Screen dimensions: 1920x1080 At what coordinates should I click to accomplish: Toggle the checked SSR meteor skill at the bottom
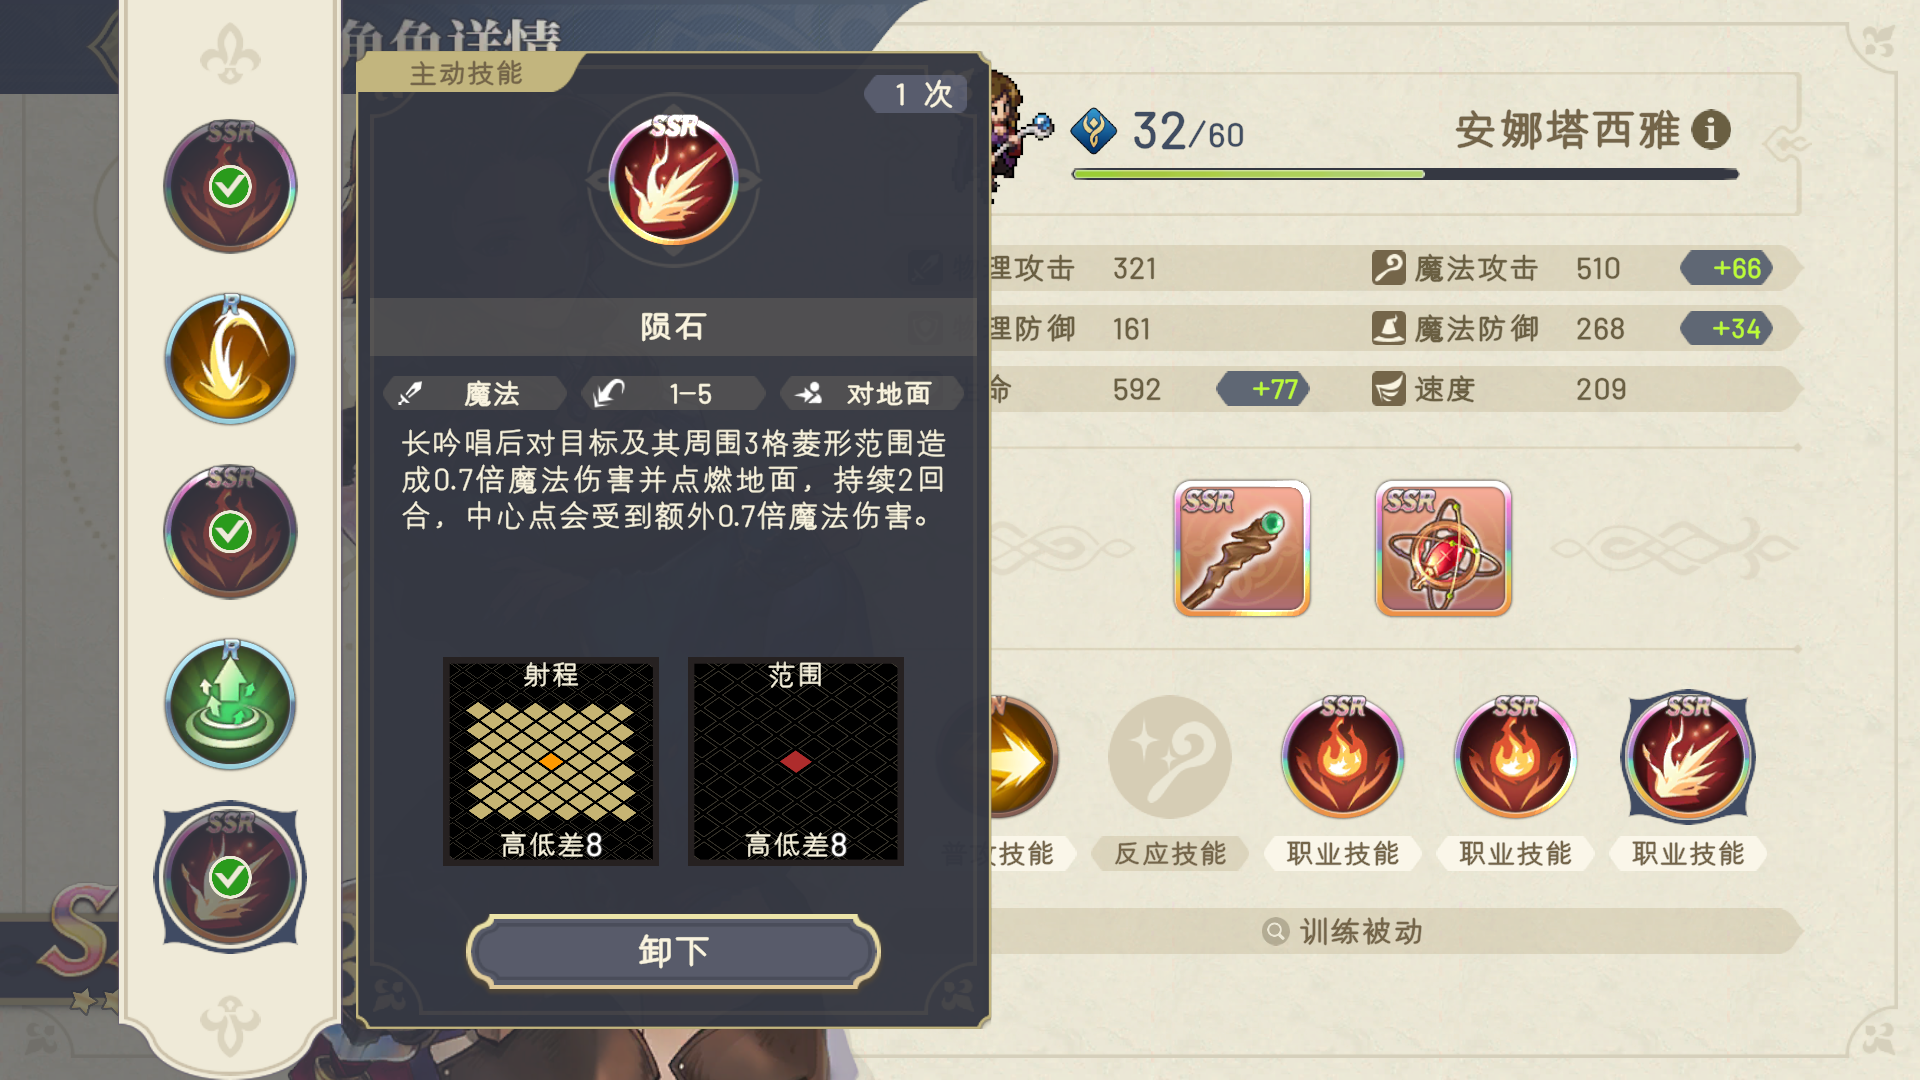[230, 877]
